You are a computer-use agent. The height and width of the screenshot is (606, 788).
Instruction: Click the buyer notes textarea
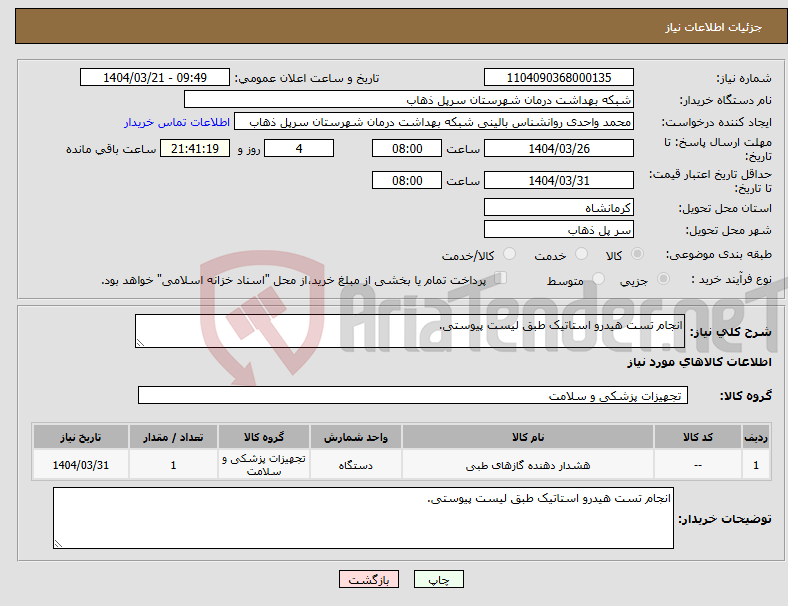[363, 518]
